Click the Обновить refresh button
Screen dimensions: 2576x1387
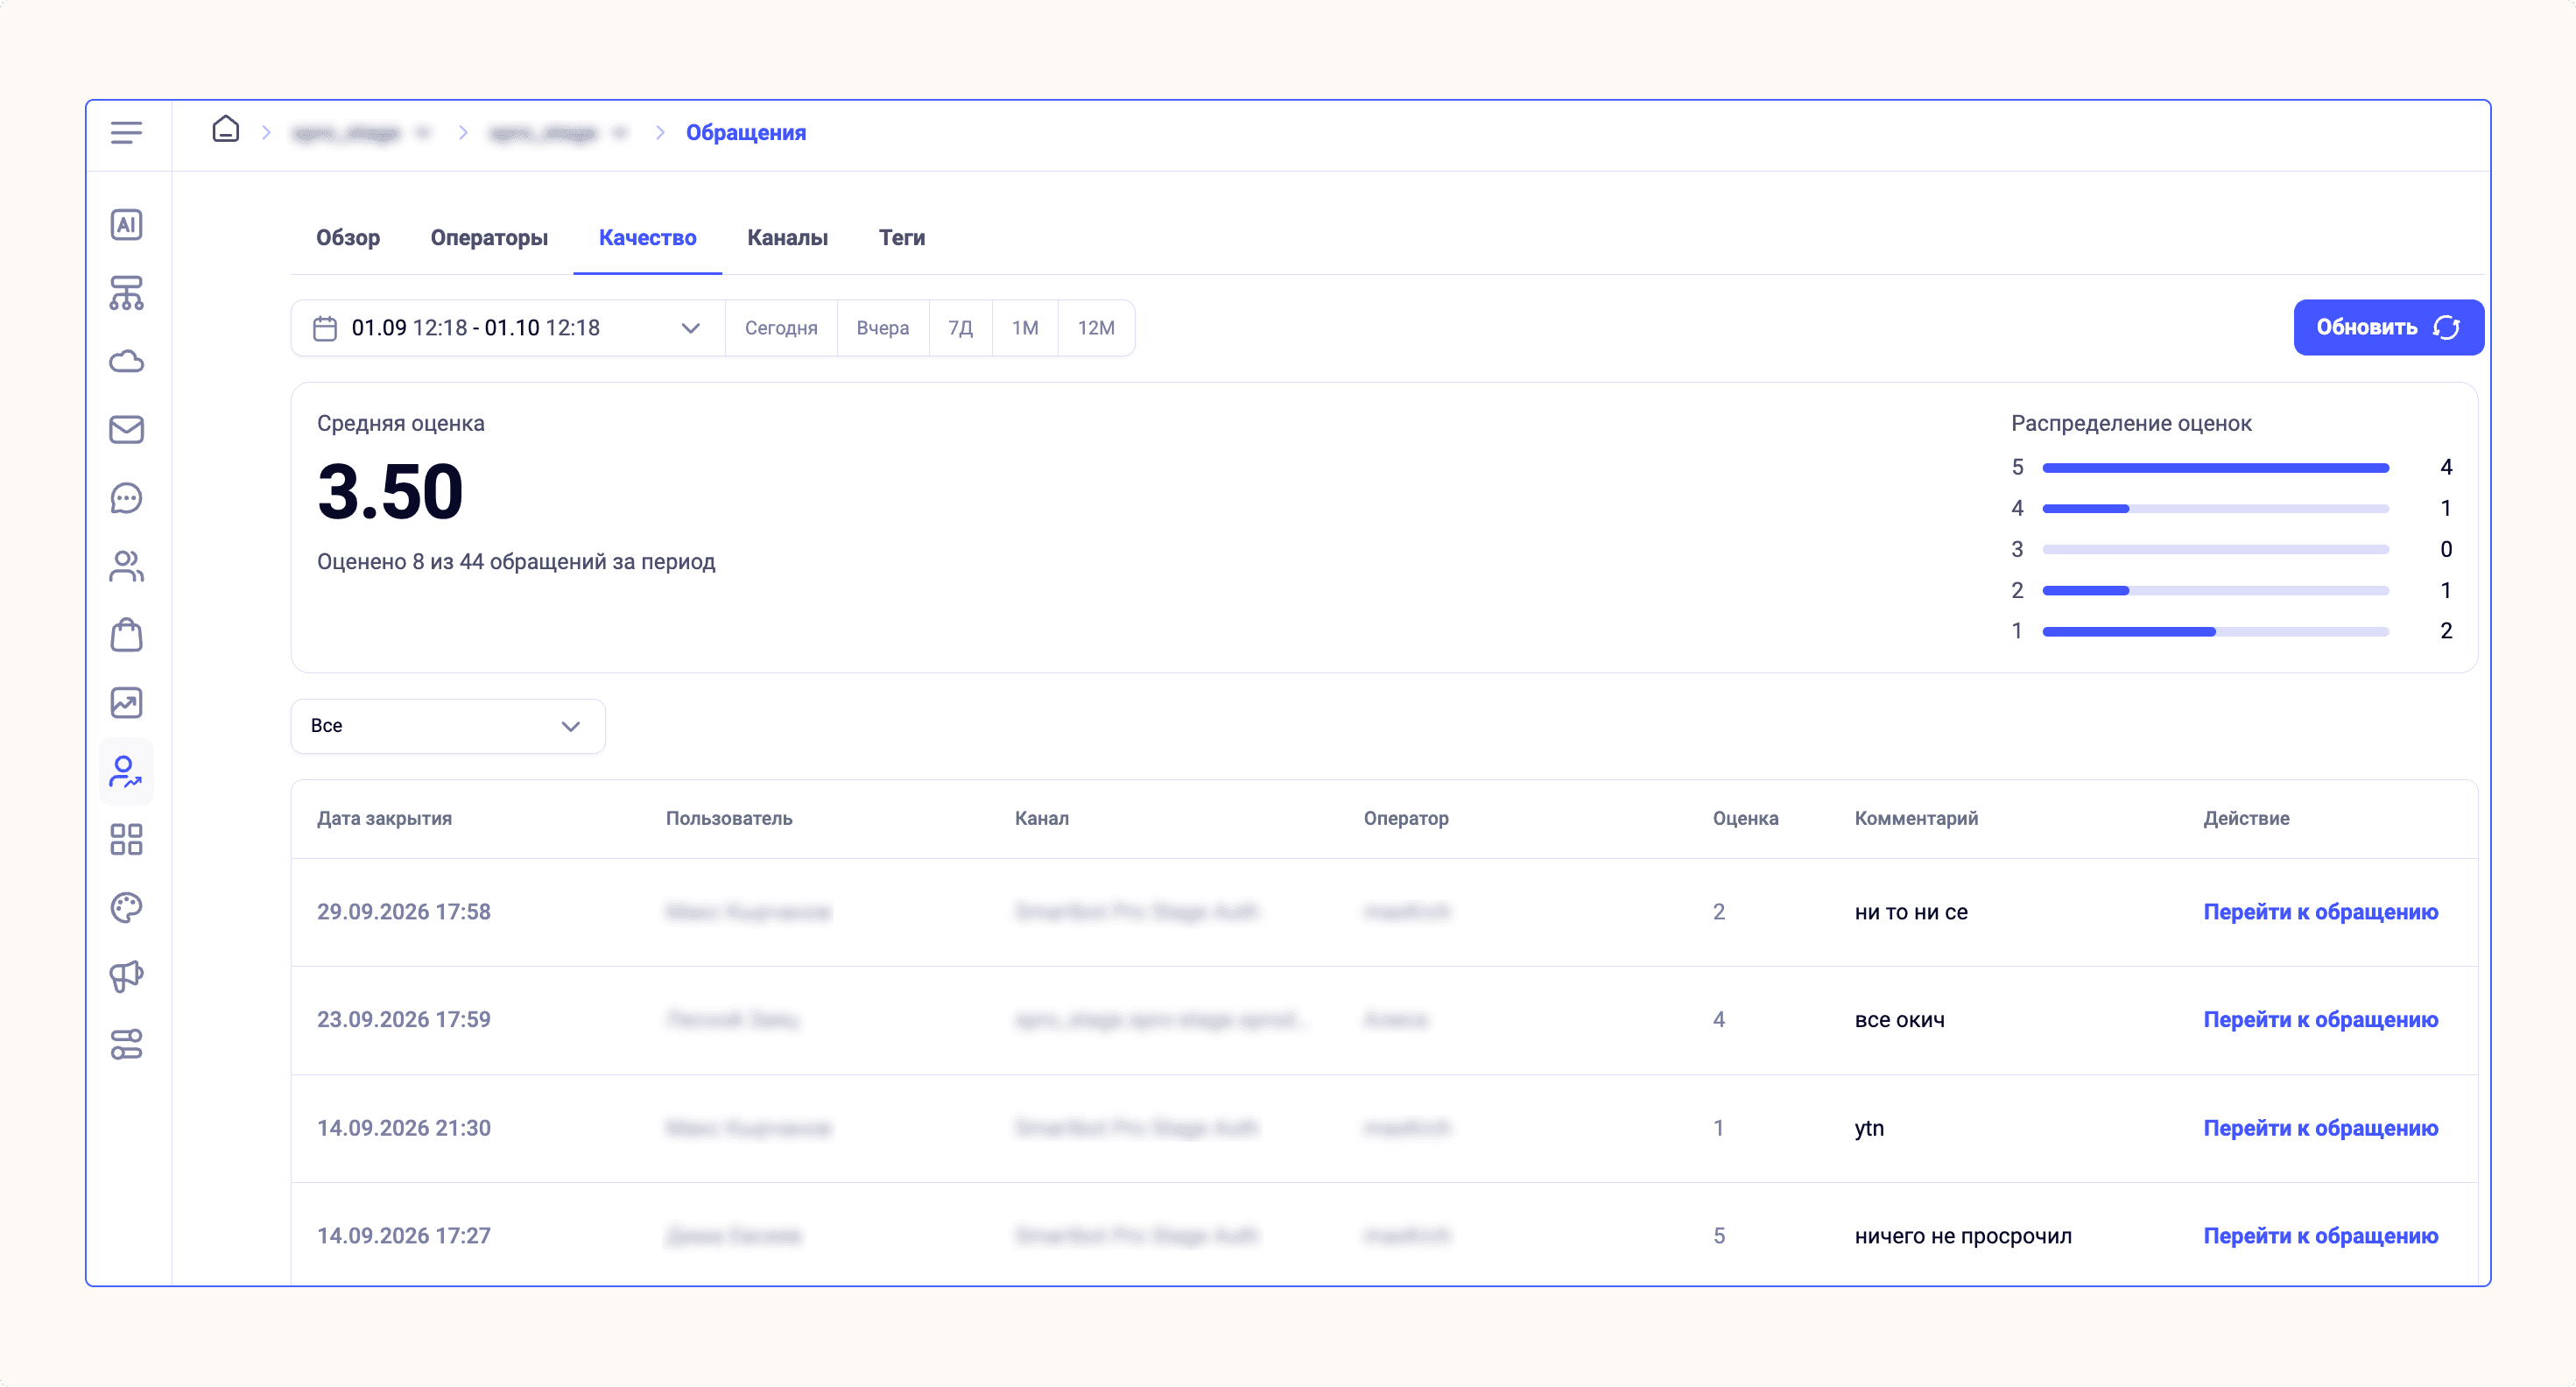pyautogui.click(x=2388, y=328)
